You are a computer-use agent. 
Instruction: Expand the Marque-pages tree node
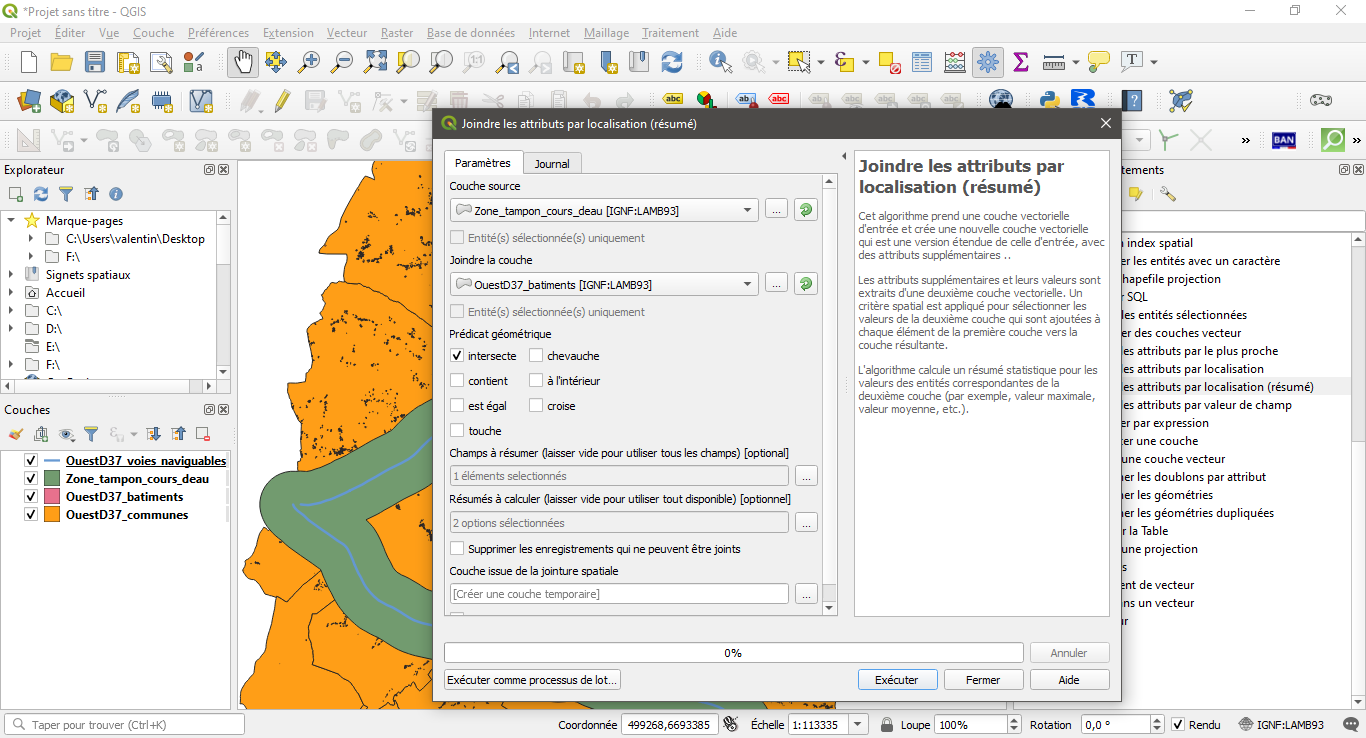11,221
